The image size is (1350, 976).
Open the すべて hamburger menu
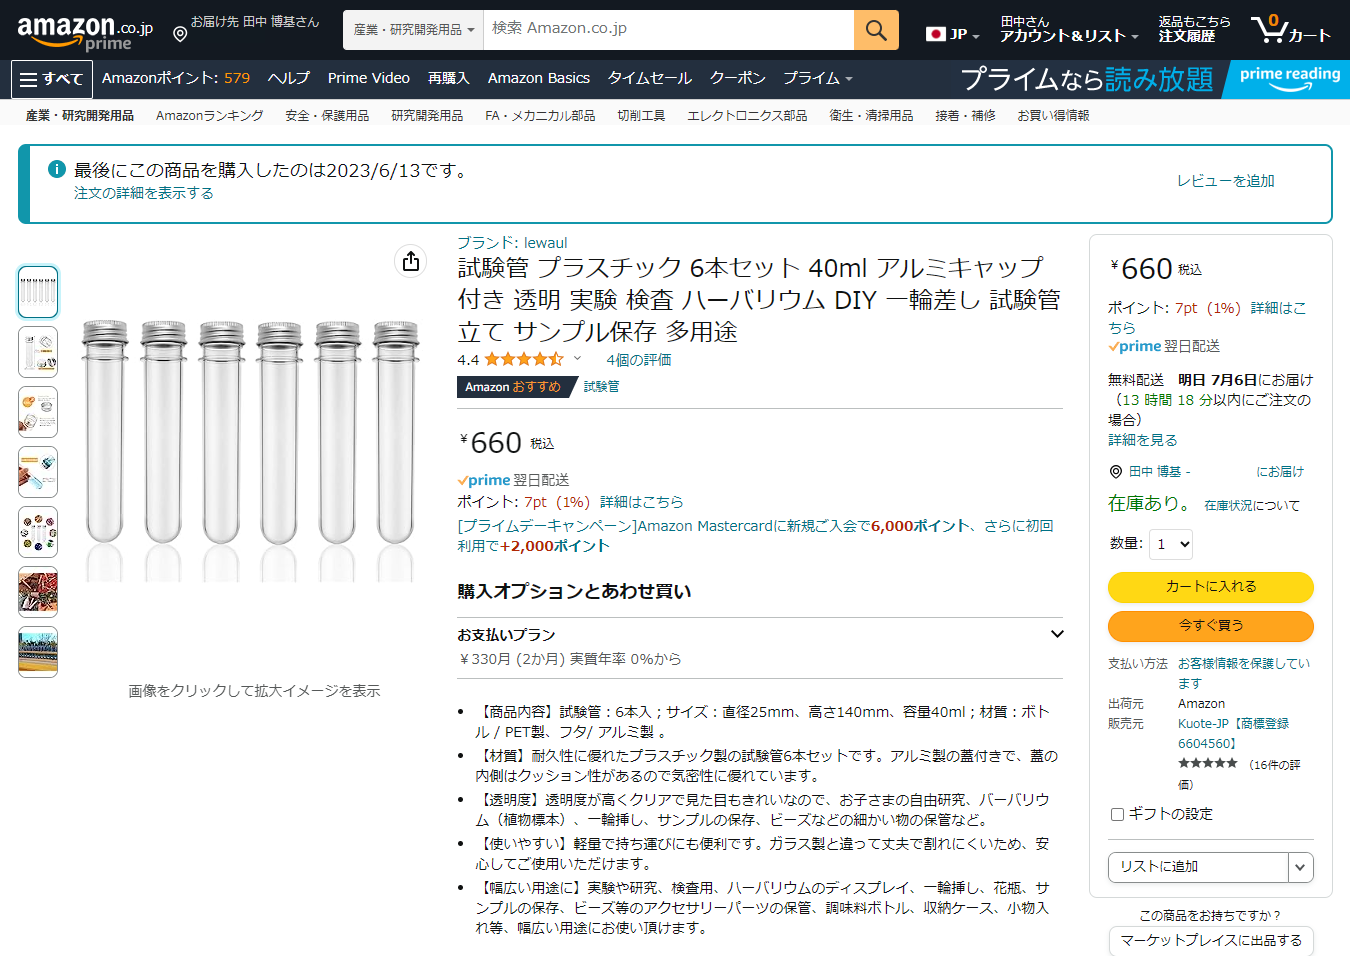click(x=52, y=79)
